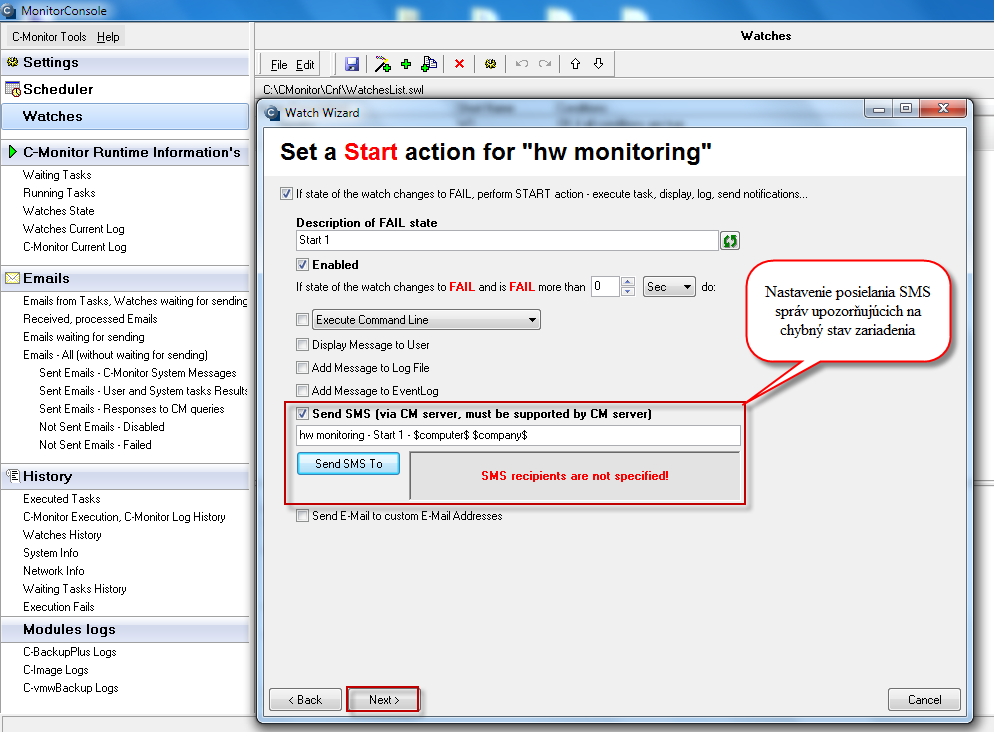Open Executed Tasks under History
Screen dimensions: 994x732
tap(61, 499)
